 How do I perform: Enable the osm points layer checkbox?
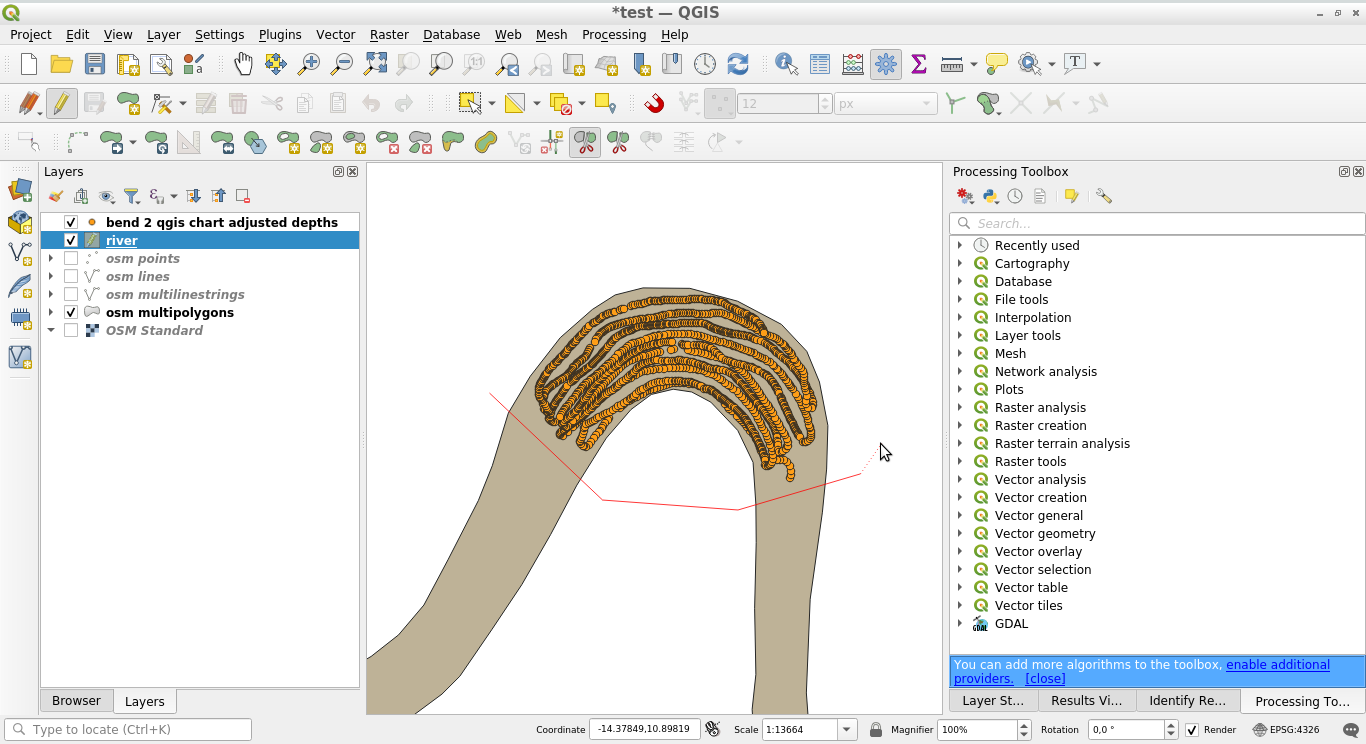tap(71, 258)
